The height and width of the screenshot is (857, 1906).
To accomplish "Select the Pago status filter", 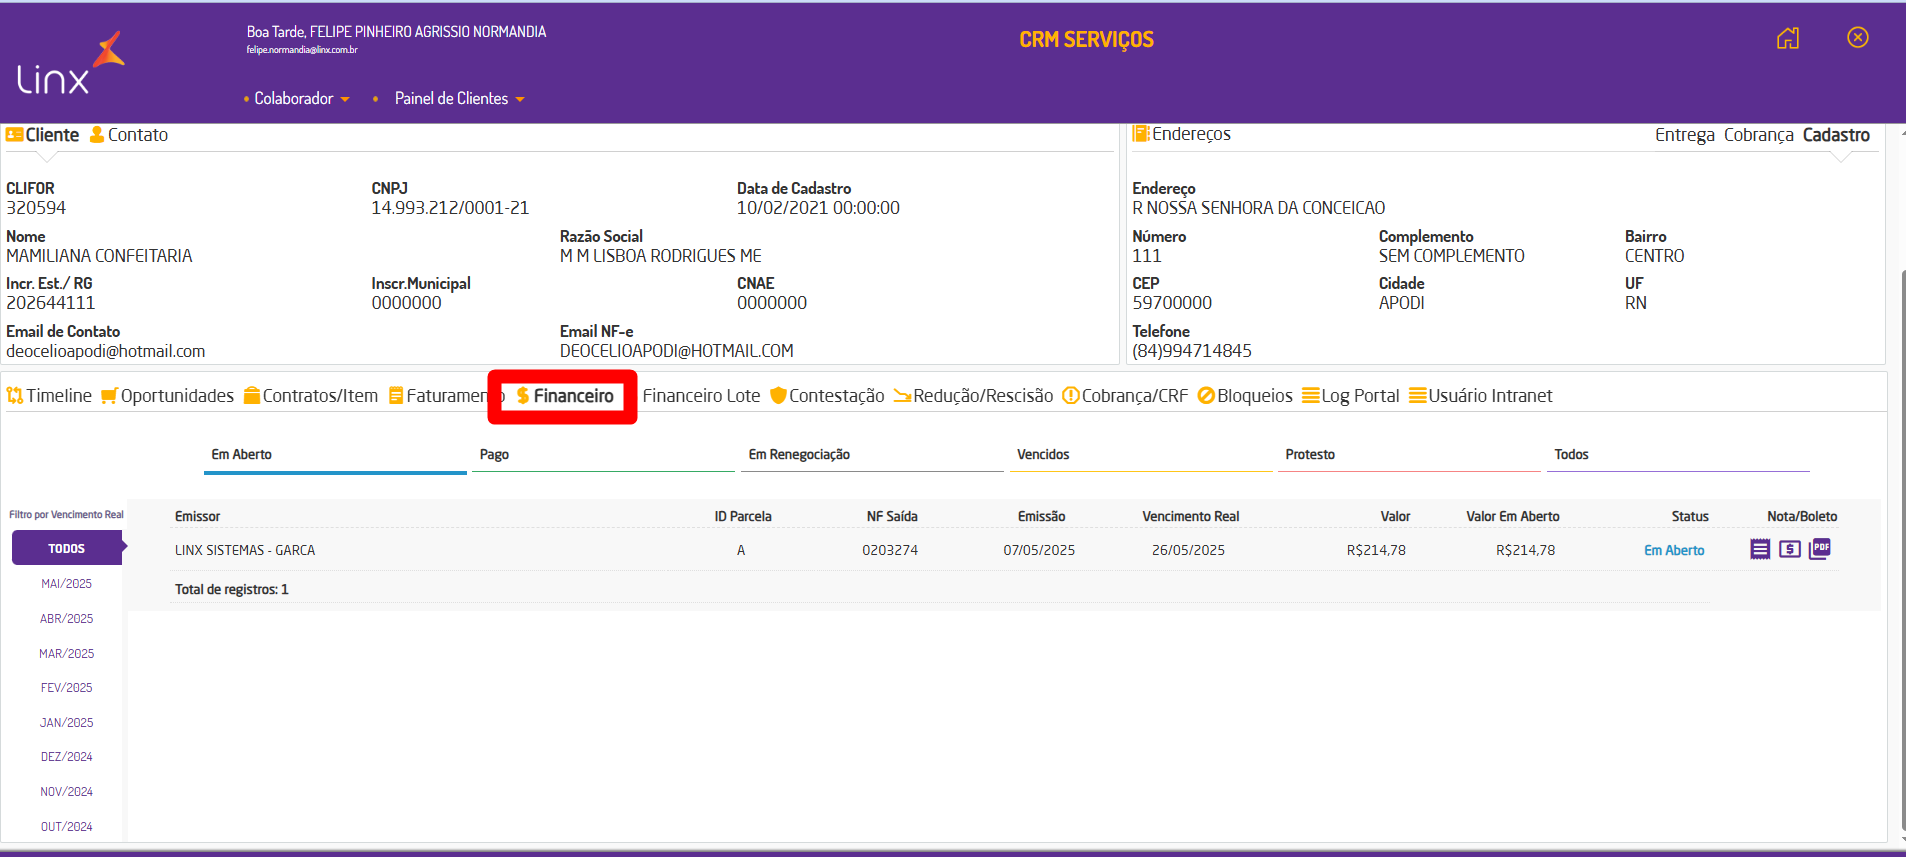I will [x=494, y=455].
